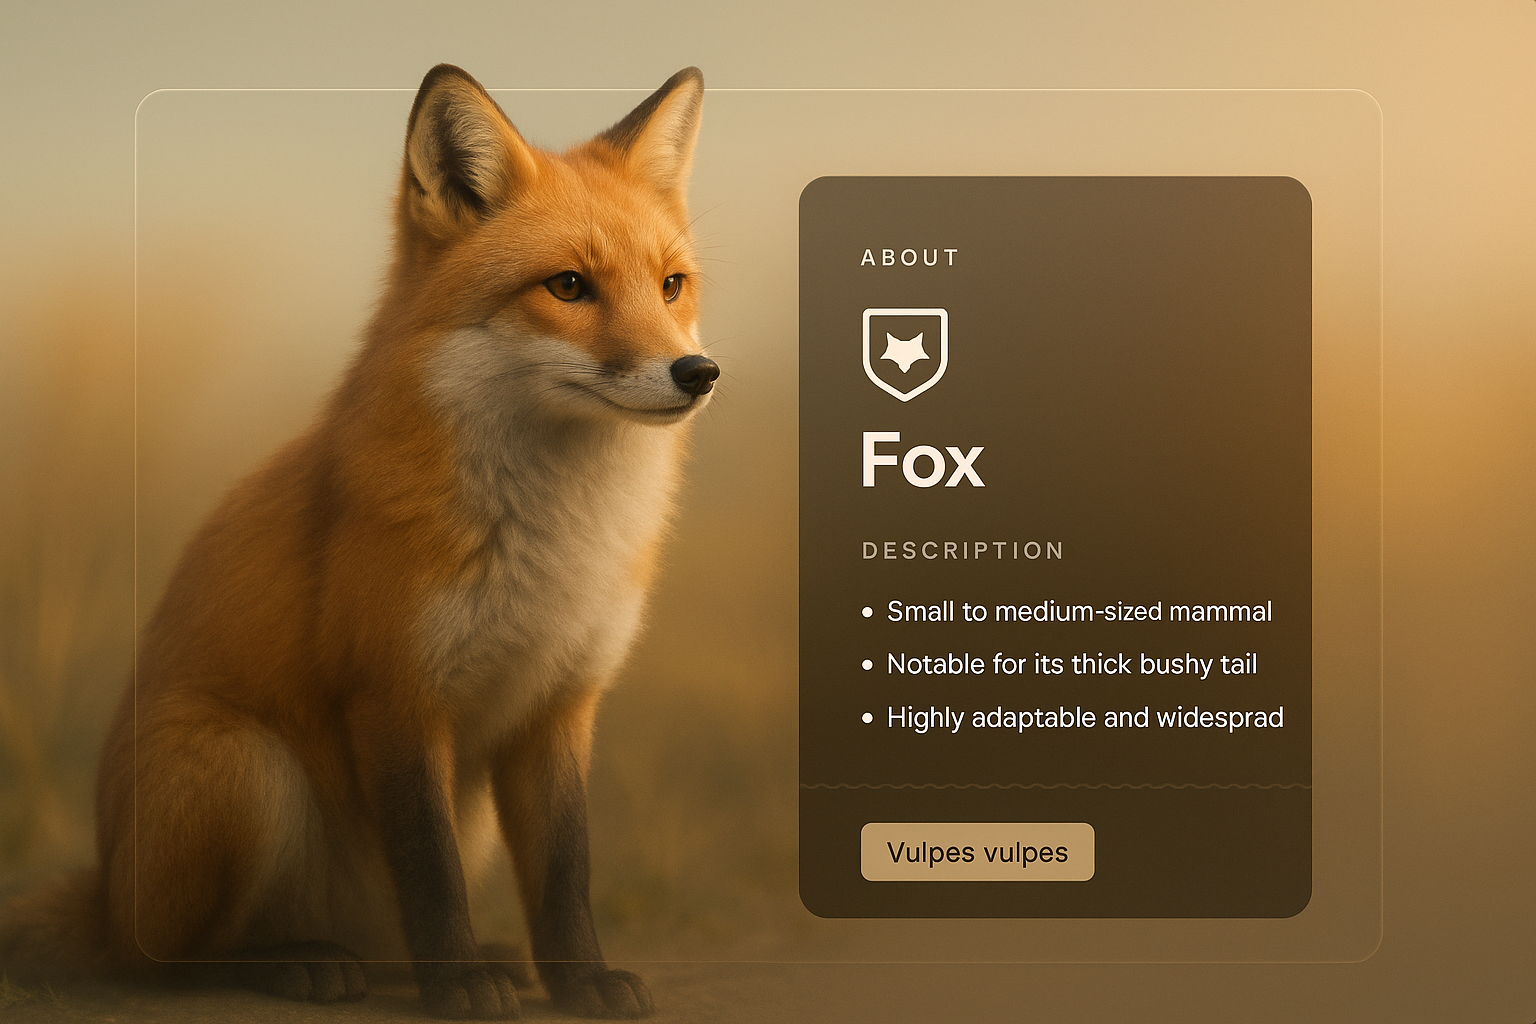Select "Highly adaptable and widesprad" line
The height and width of the screenshot is (1024, 1536).
tap(1085, 717)
